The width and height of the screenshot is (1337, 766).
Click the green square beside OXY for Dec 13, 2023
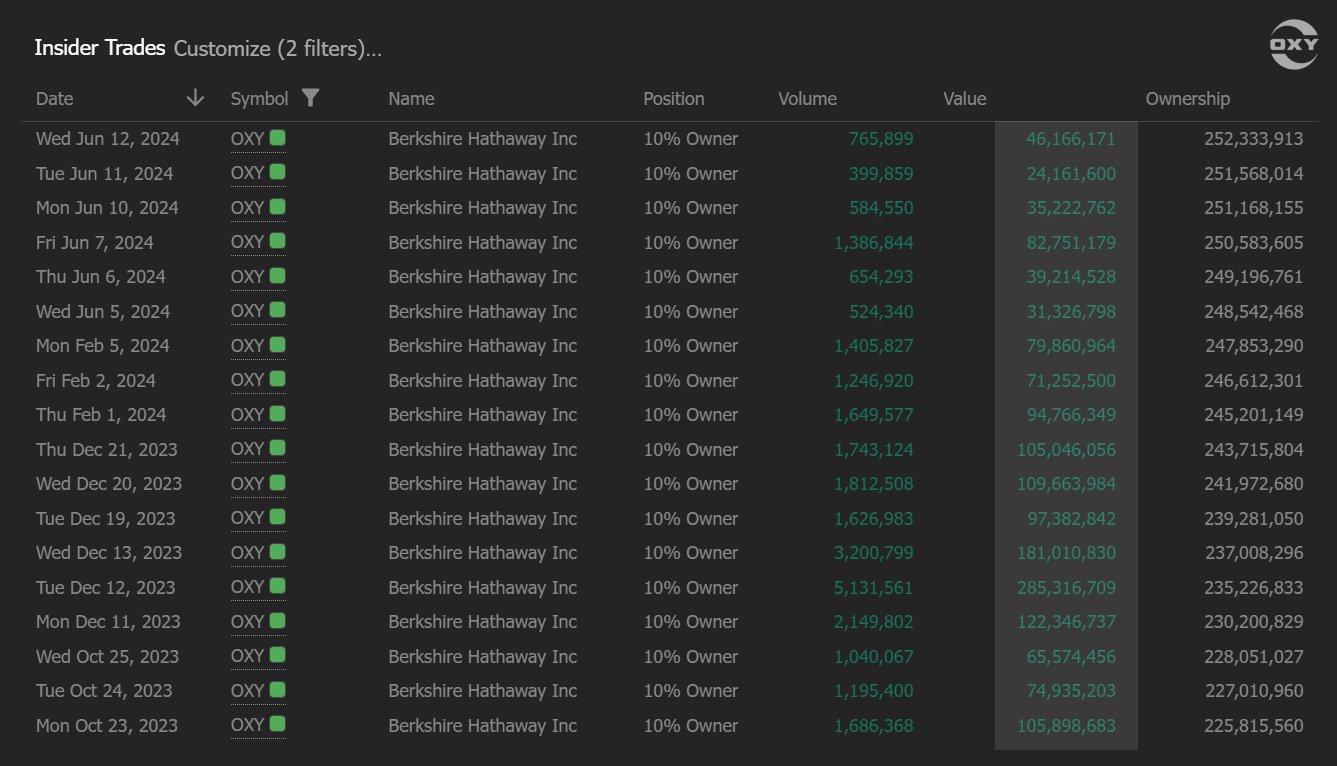coord(277,551)
